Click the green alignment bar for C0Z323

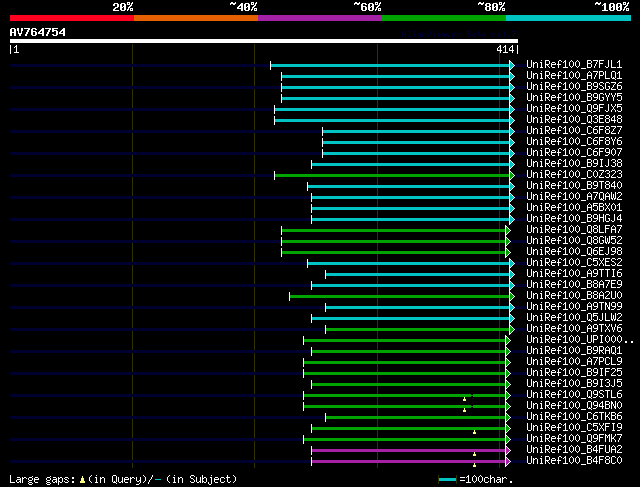[x=392, y=176]
